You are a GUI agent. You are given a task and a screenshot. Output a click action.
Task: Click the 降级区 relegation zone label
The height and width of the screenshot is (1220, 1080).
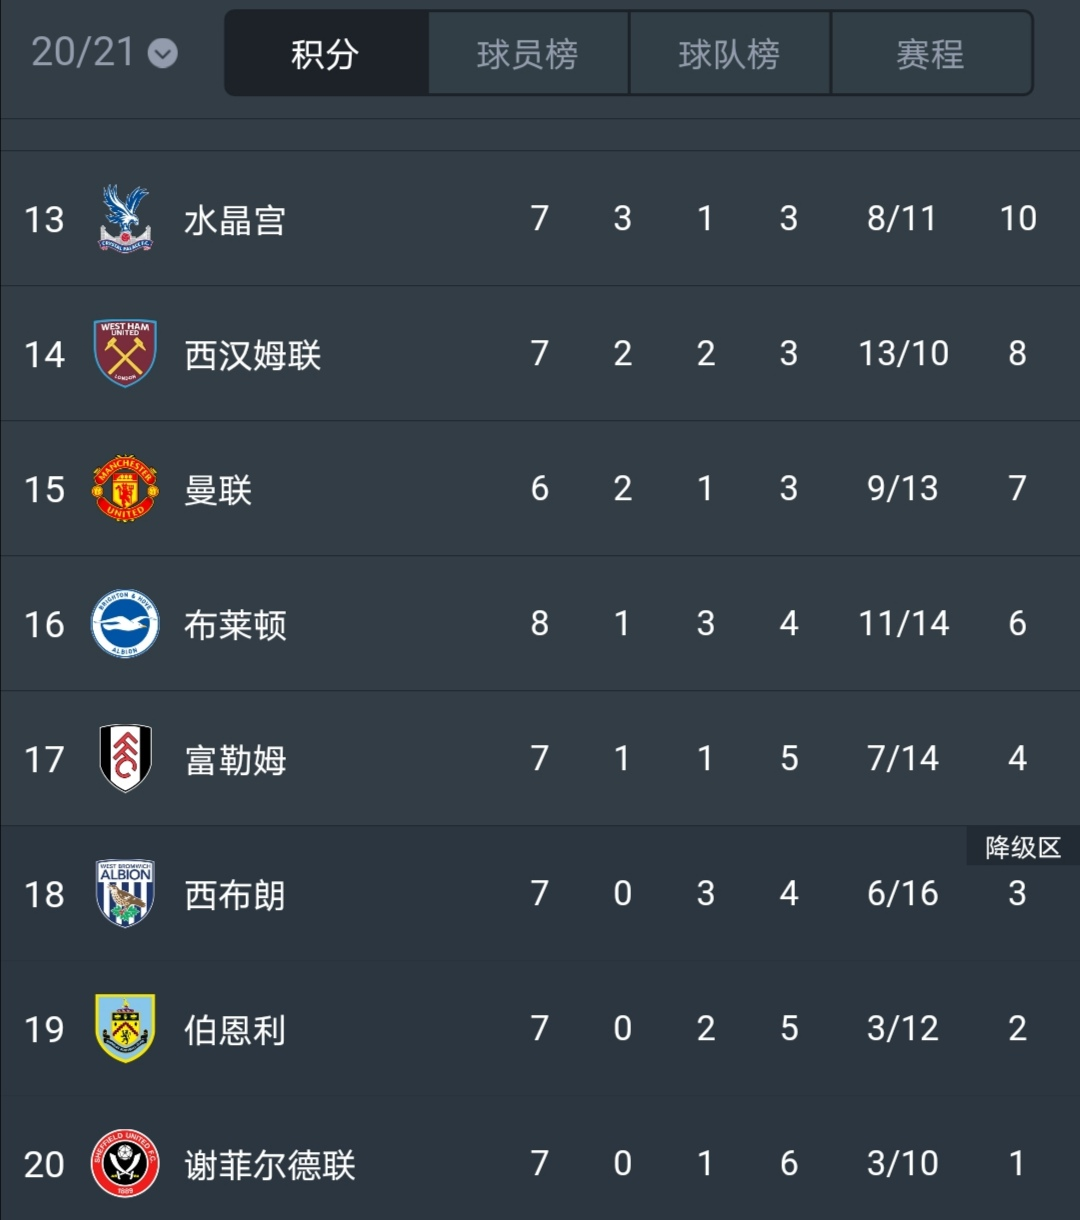click(1022, 848)
